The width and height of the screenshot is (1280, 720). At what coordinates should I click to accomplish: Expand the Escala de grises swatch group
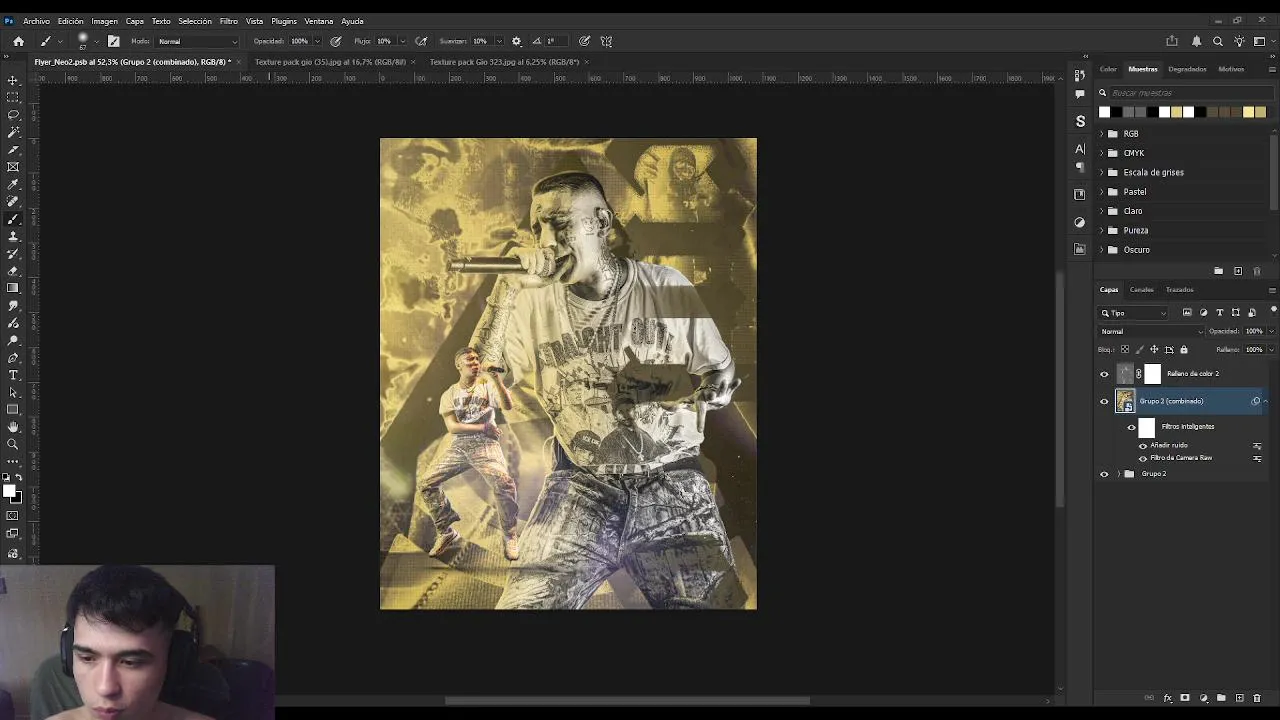(x=1102, y=172)
